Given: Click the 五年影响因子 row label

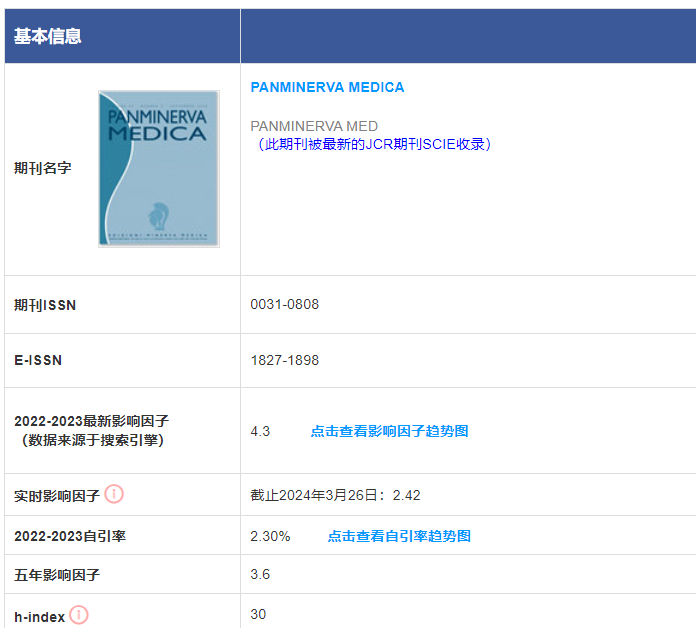Looking at the screenshot, I should click(57, 575).
